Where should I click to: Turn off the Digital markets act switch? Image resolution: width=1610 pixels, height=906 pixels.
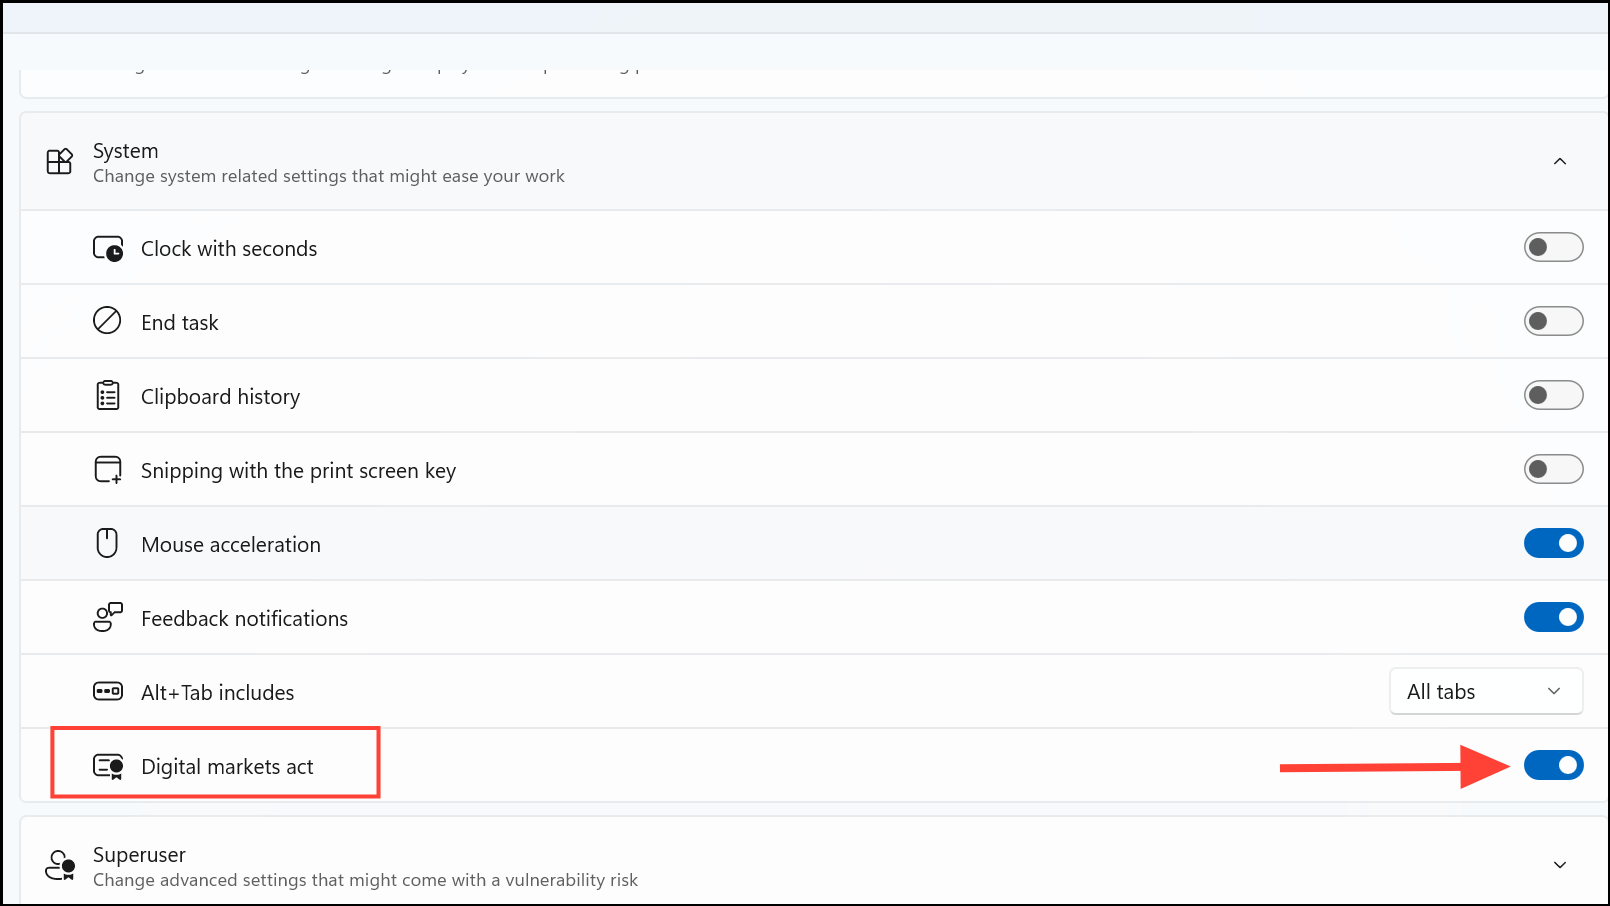click(x=1553, y=765)
